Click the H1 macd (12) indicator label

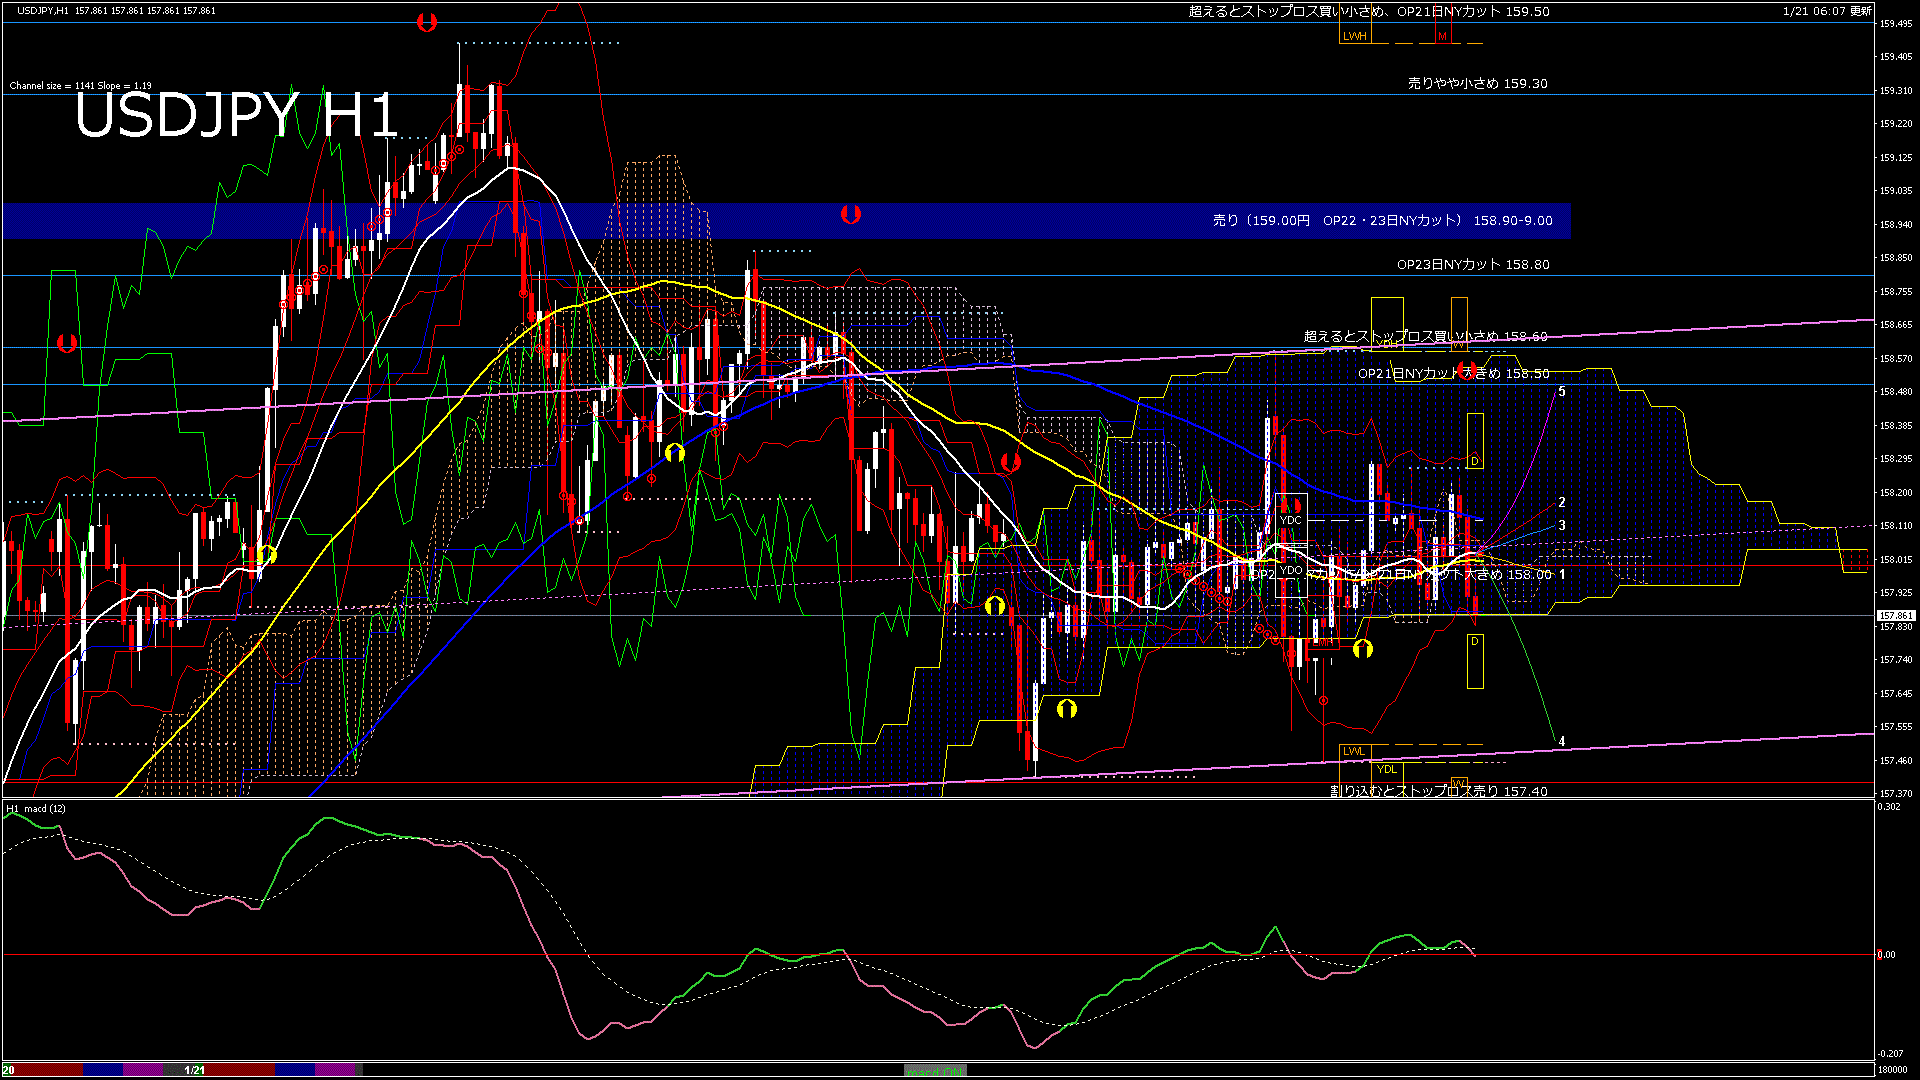click(x=36, y=808)
